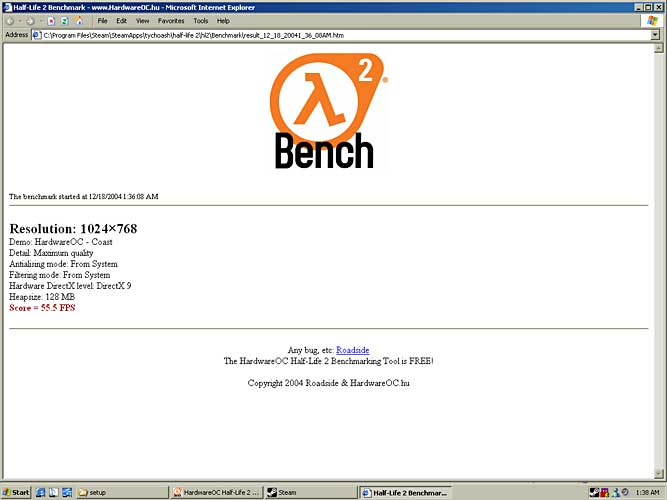Open the Back button history dropdown
This screenshot has width=667, height=500.
coord(20,21)
